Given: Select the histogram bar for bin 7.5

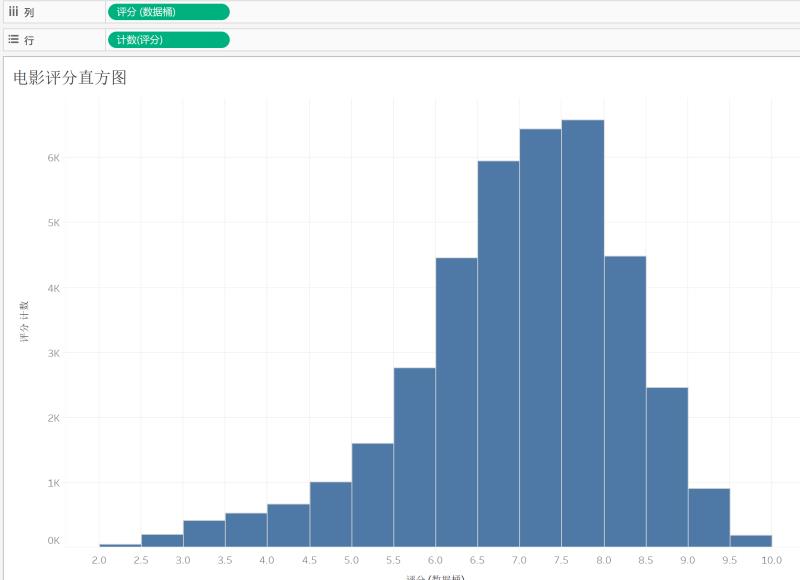Looking at the screenshot, I should [x=583, y=333].
